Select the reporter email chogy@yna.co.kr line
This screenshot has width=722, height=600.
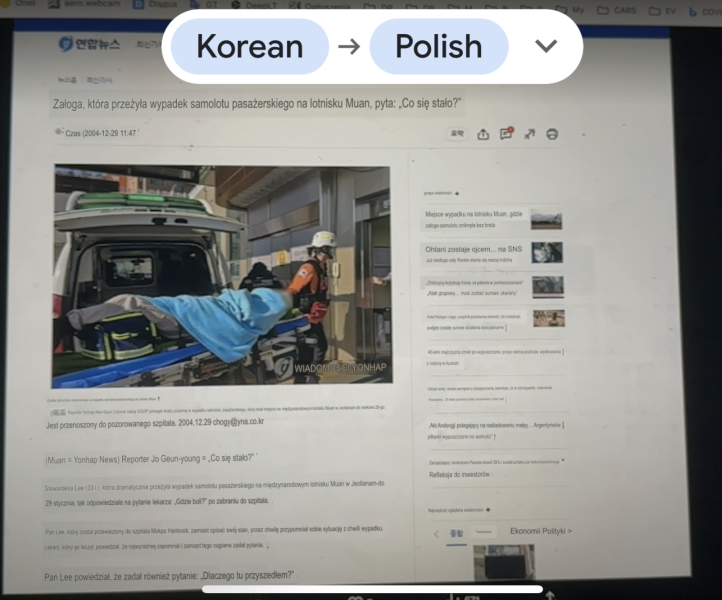coord(155,423)
